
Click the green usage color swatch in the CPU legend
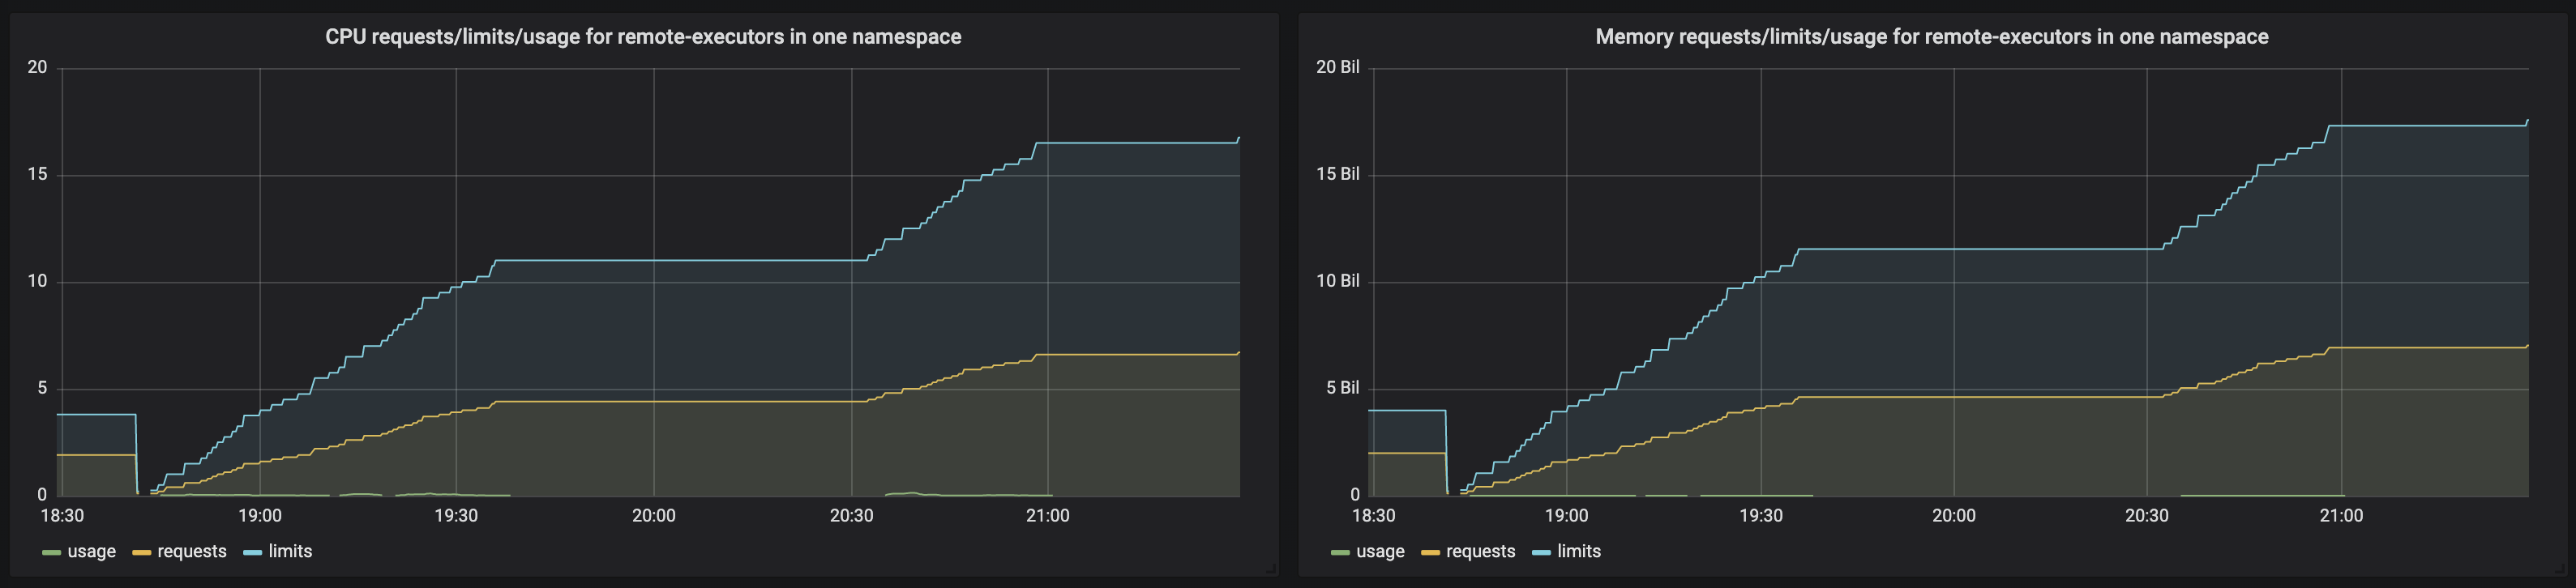point(51,553)
